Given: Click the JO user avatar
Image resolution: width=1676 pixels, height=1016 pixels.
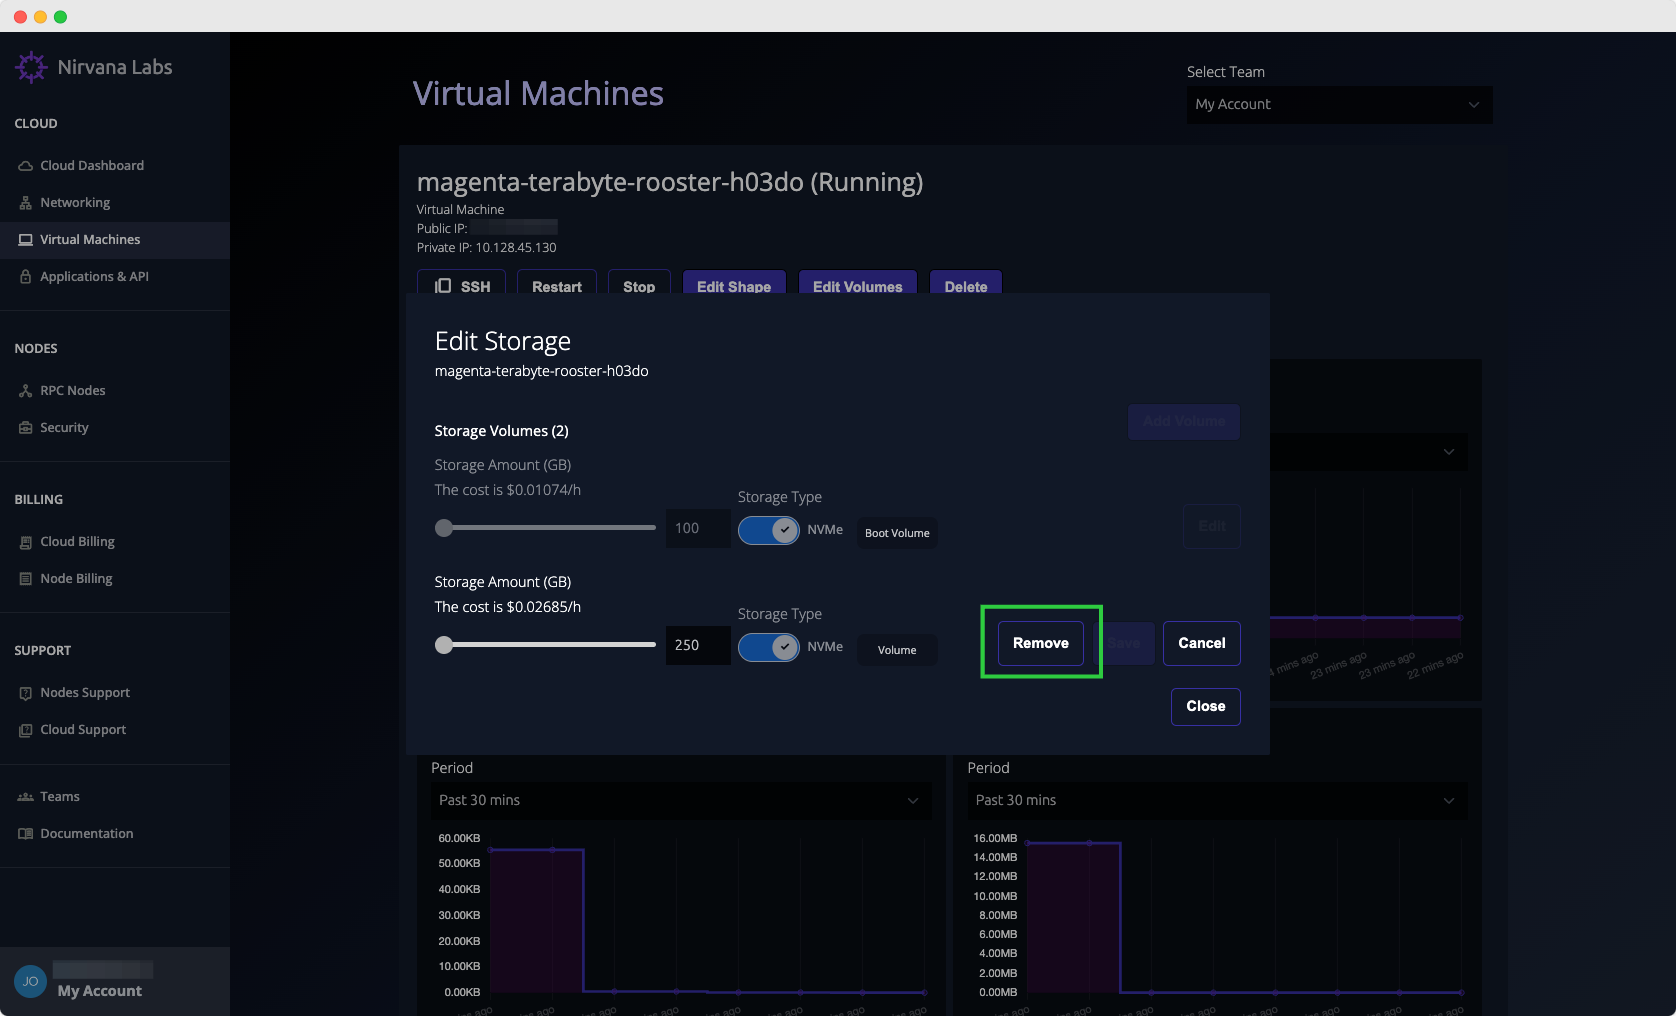Looking at the screenshot, I should (30, 981).
